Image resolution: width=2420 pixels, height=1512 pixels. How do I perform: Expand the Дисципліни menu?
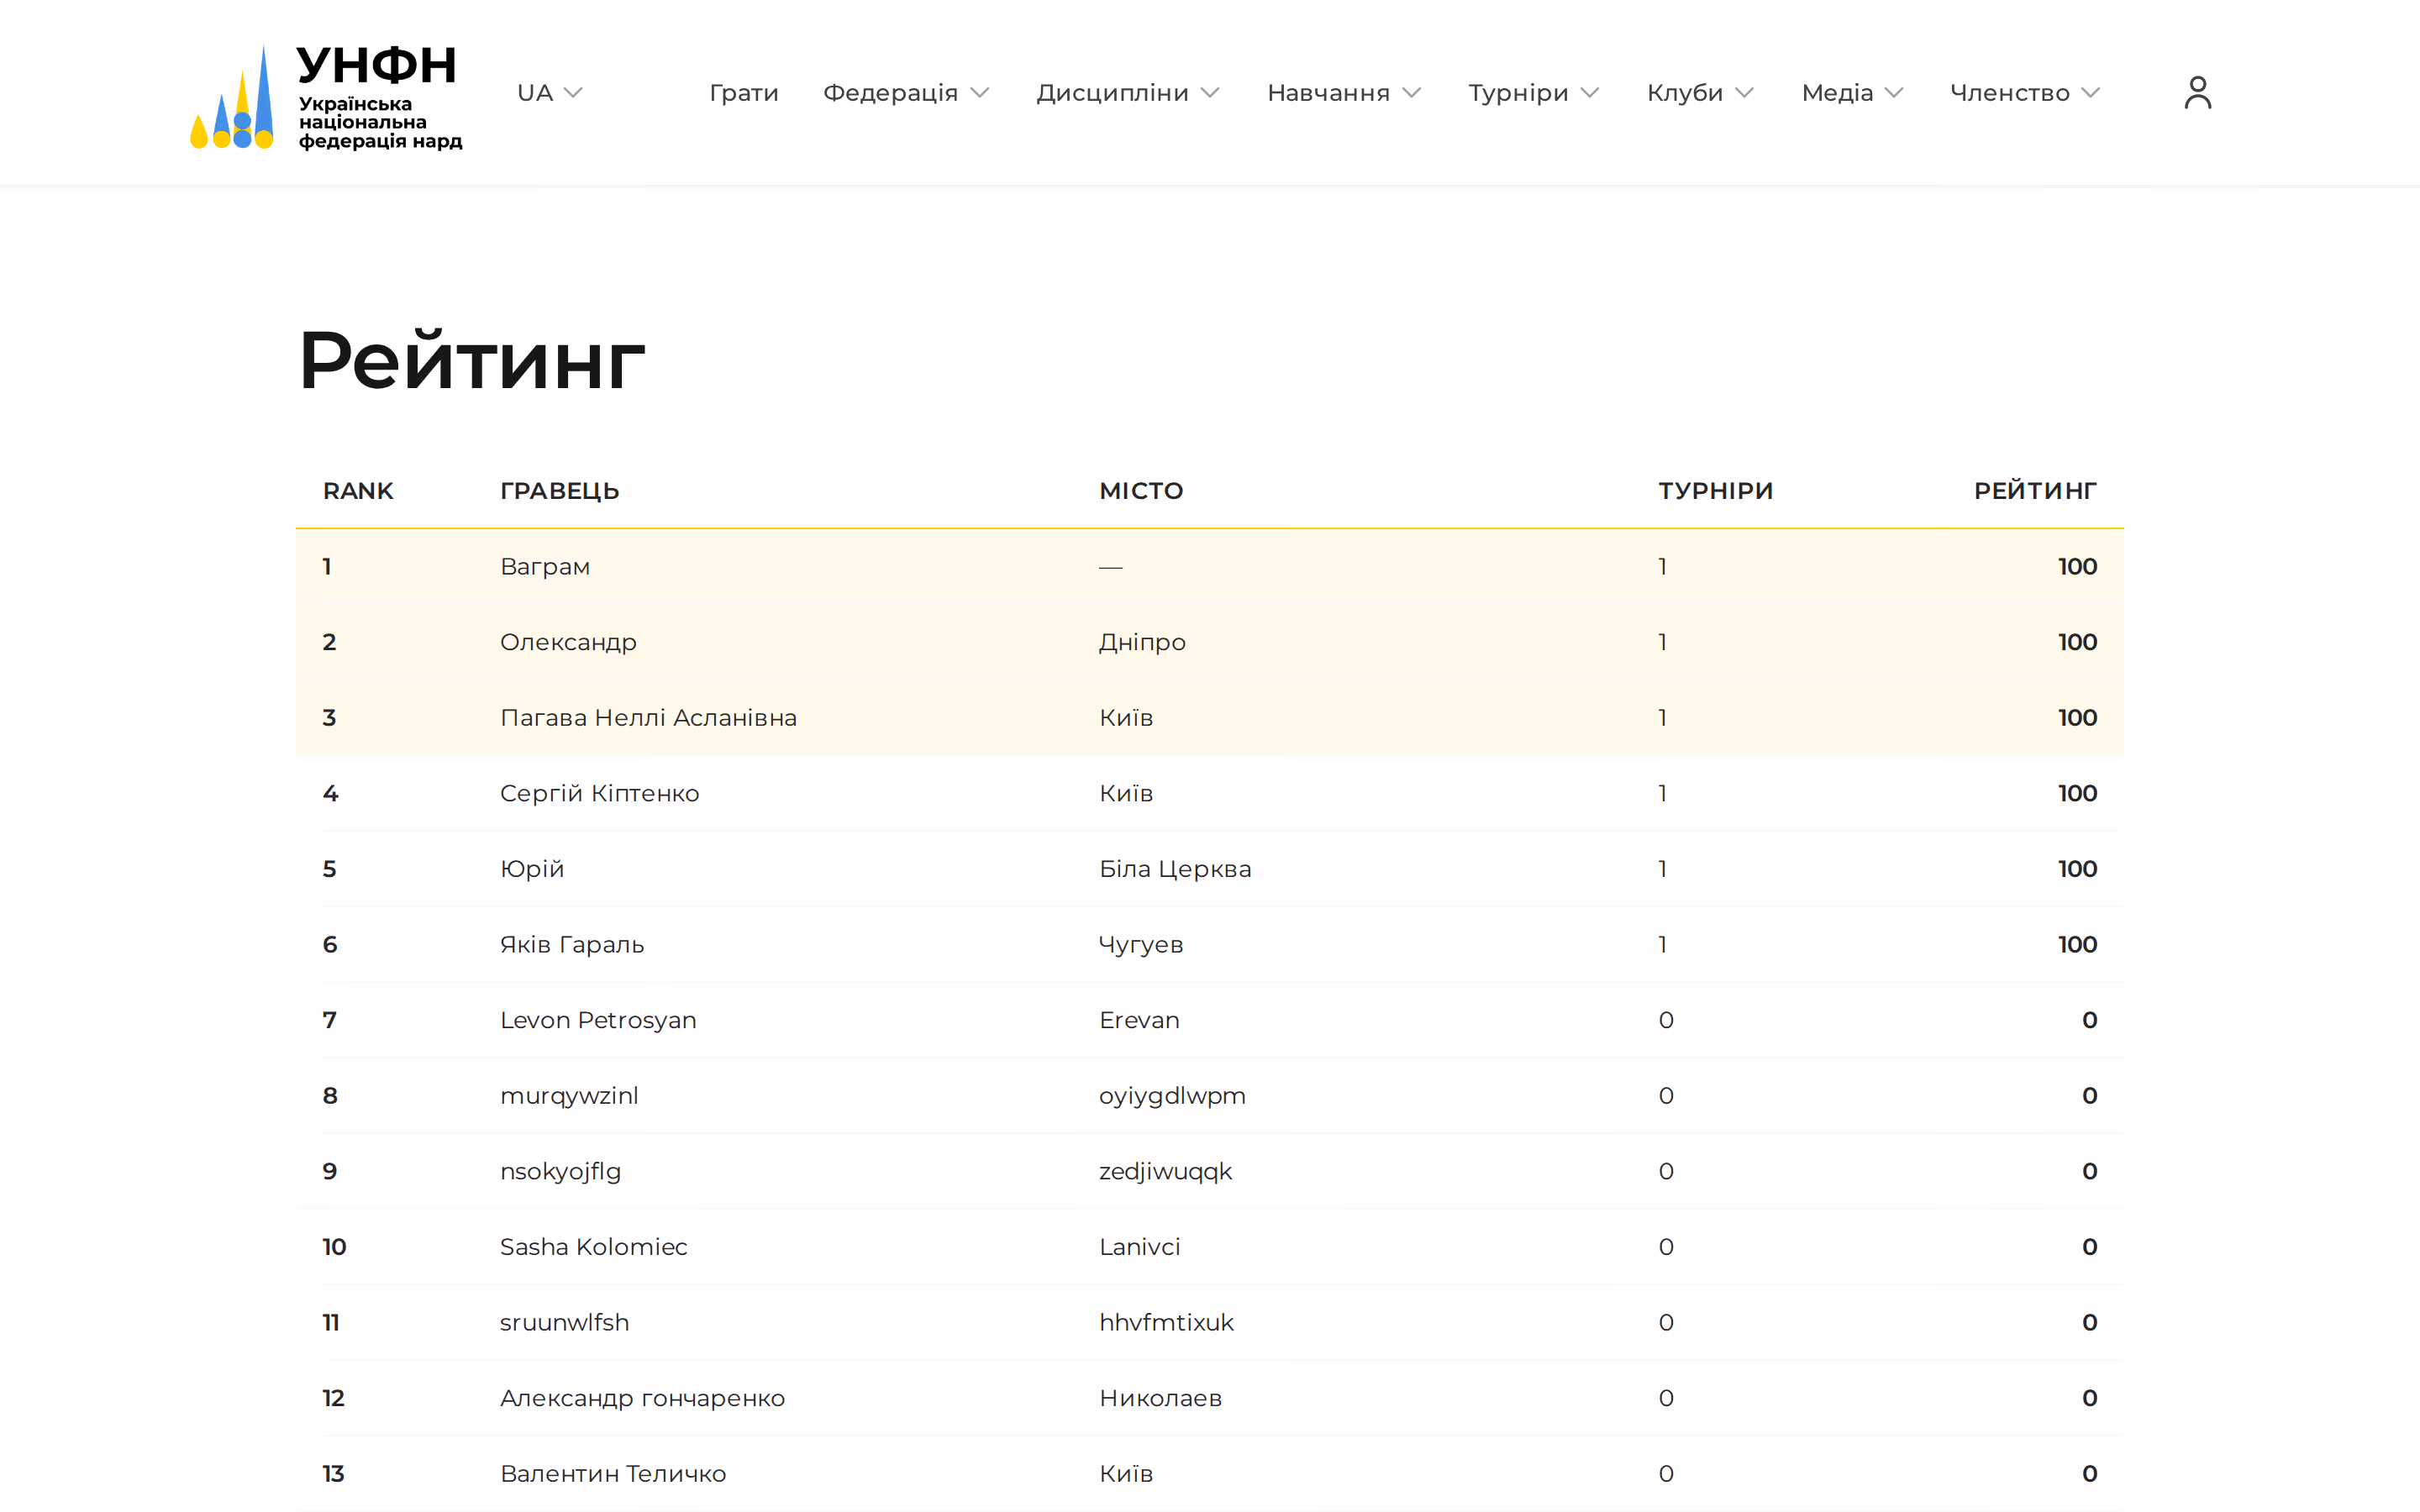click(1128, 93)
